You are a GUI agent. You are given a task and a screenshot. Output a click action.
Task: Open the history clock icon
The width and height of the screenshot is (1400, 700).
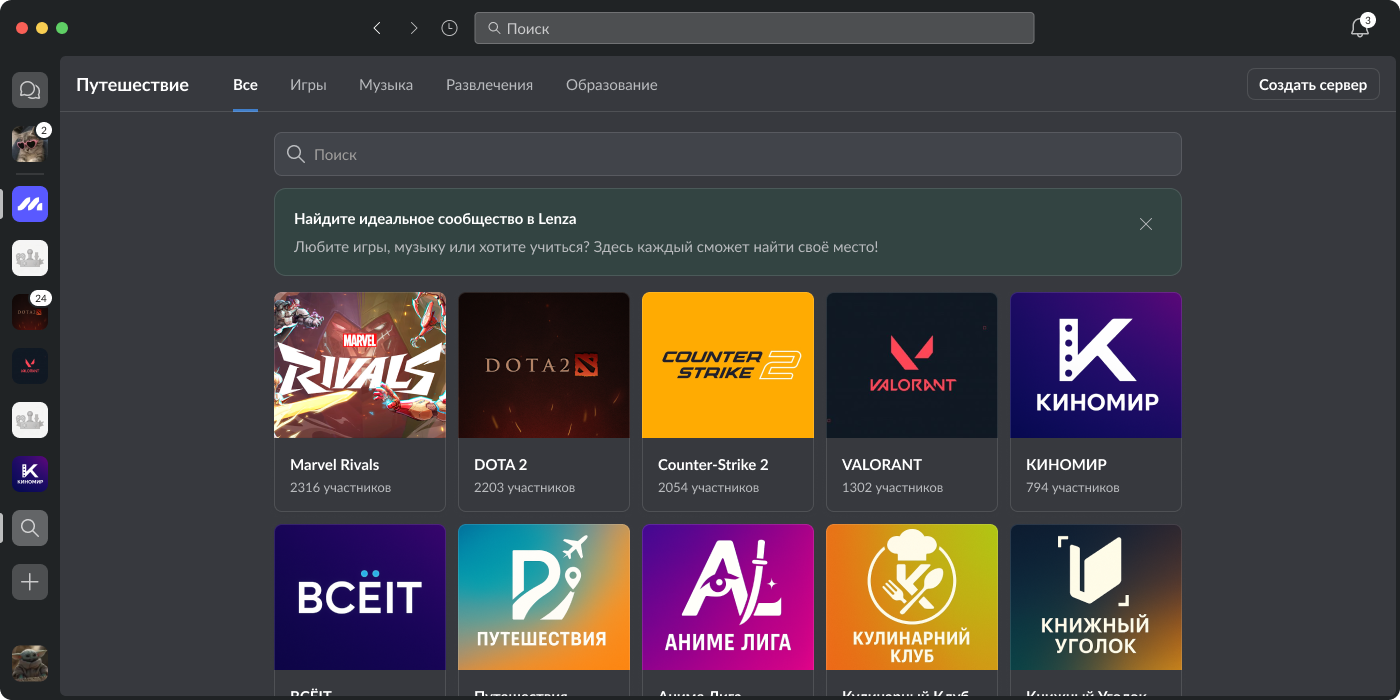[x=449, y=28]
